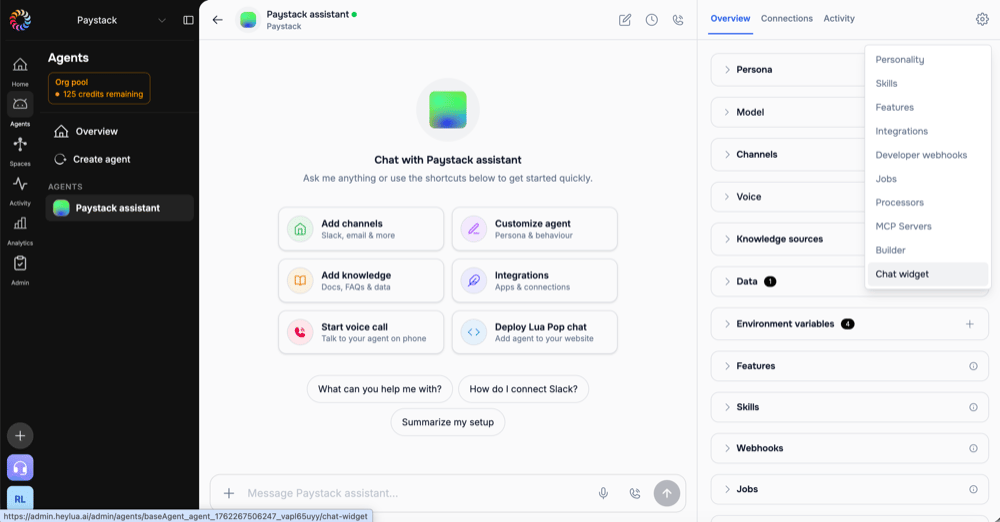This screenshot has width=1000, height=522.
Task: Click the Deploy Lua Pop chat card
Action: pyautogui.click(x=534, y=332)
